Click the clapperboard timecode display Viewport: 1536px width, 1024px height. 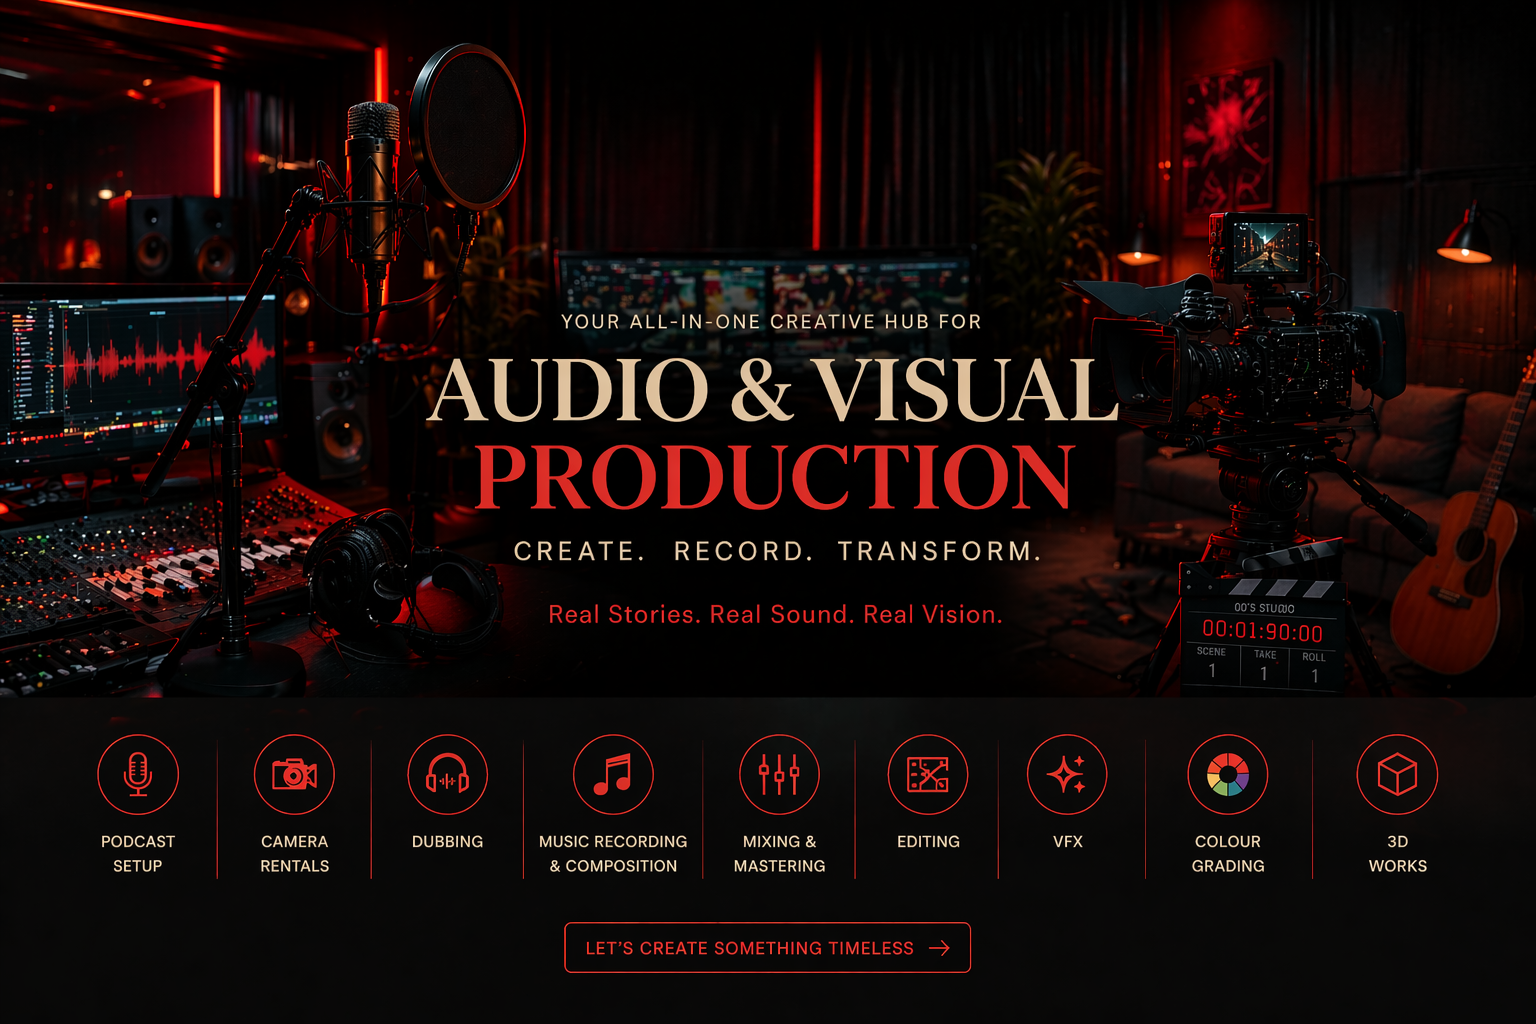tap(1262, 632)
